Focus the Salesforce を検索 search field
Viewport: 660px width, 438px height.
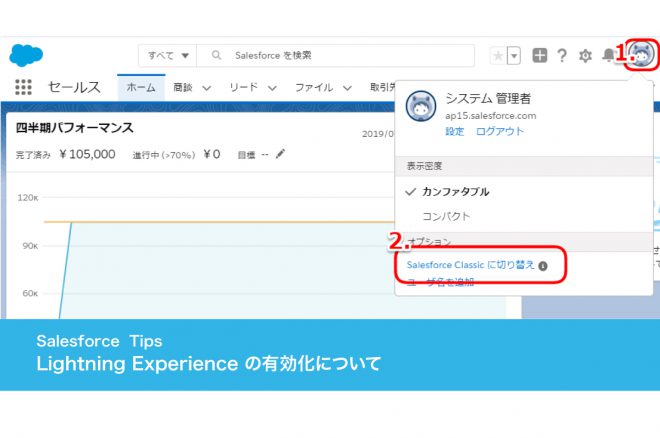click(335, 56)
